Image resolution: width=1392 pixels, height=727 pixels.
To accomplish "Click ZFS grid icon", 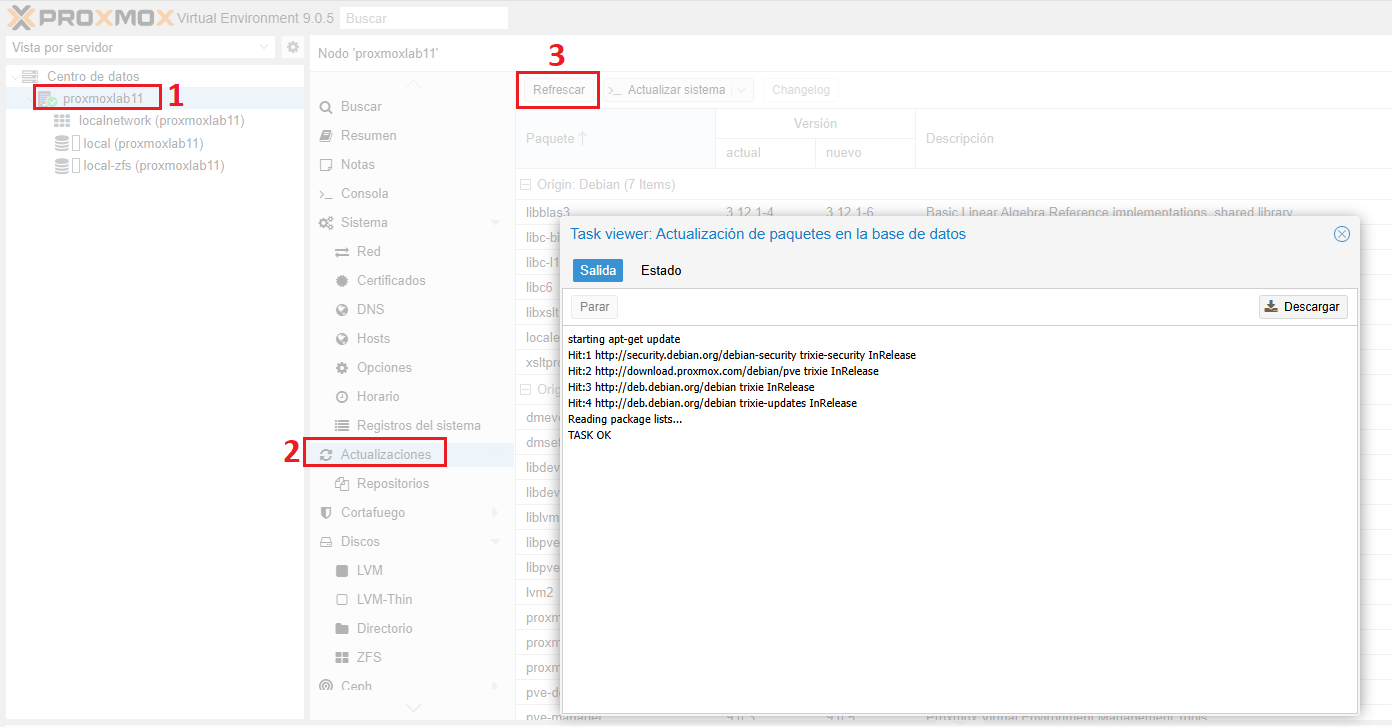I will pyautogui.click(x=342, y=657).
